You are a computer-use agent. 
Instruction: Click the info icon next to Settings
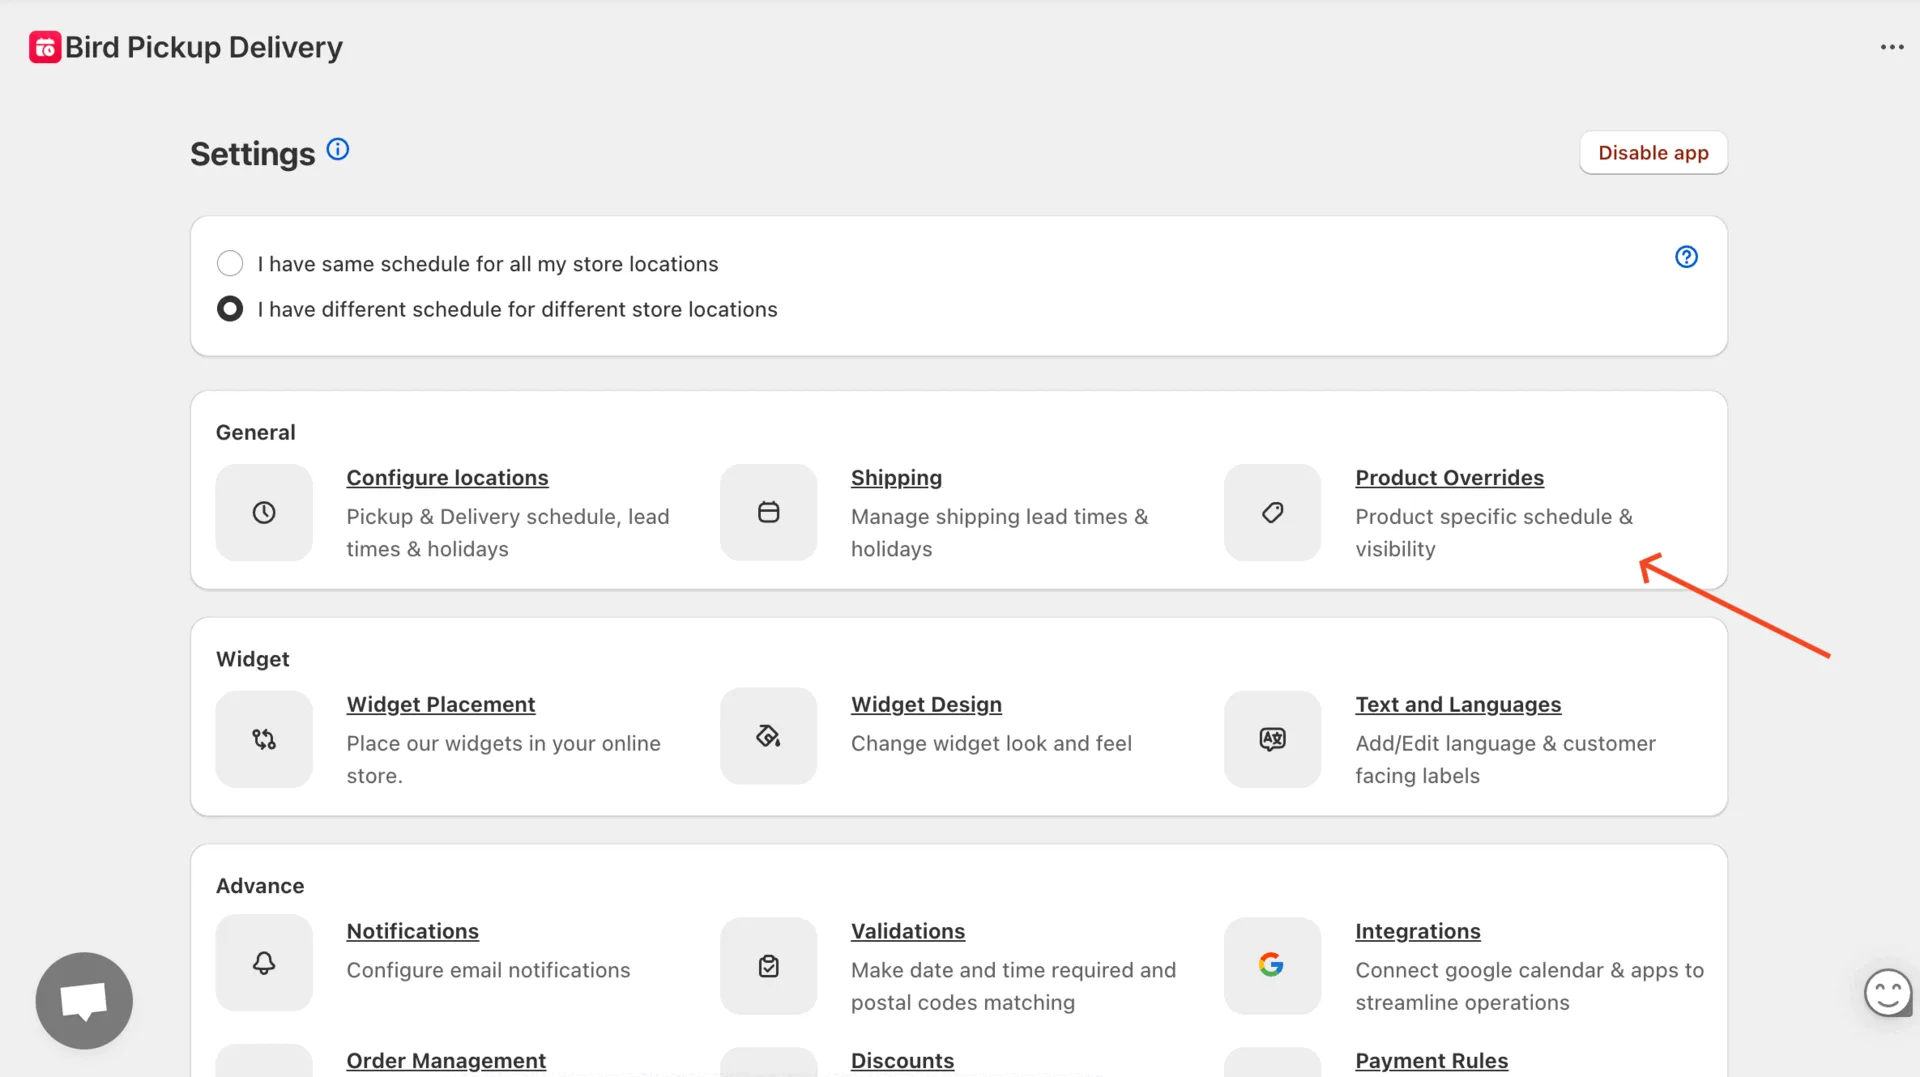pos(338,150)
